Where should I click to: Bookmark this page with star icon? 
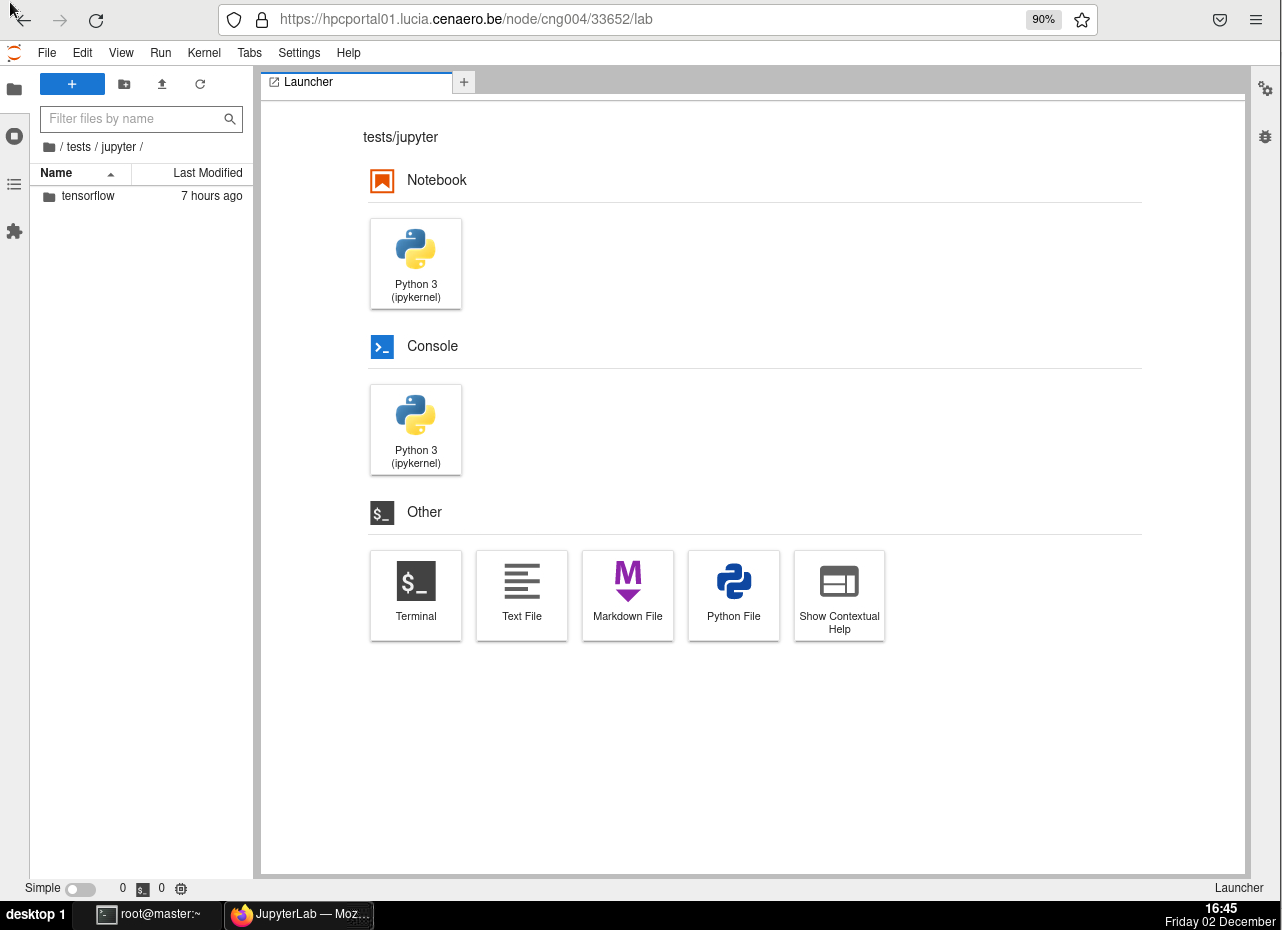(1082, 20)
